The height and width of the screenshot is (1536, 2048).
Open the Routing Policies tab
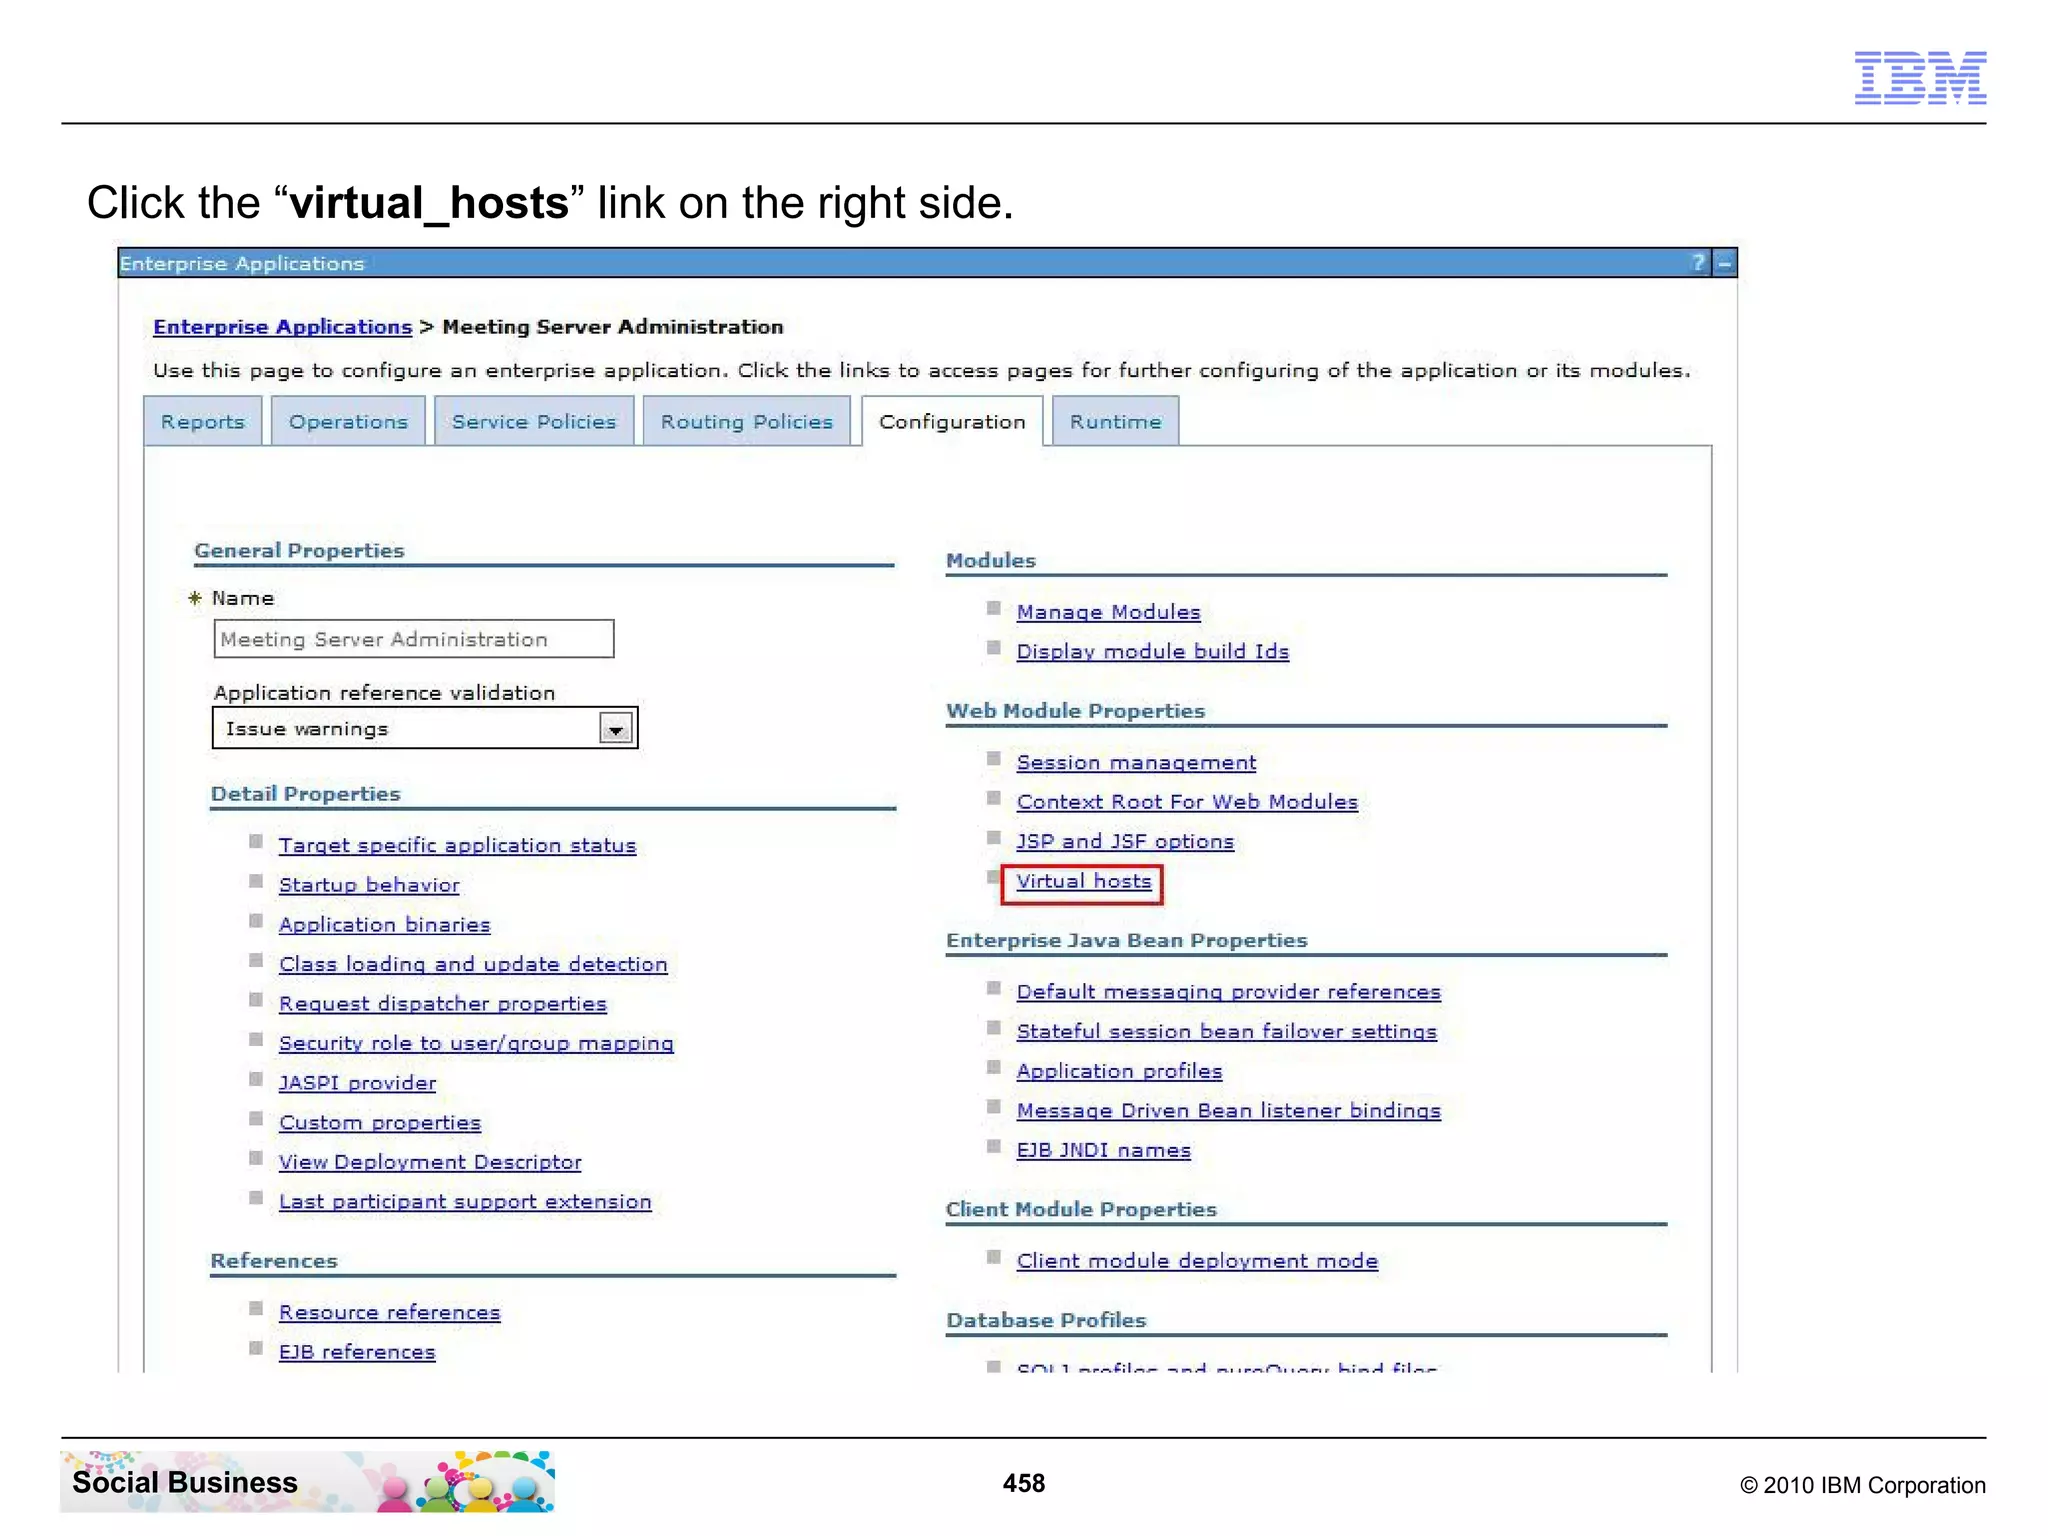746,422
